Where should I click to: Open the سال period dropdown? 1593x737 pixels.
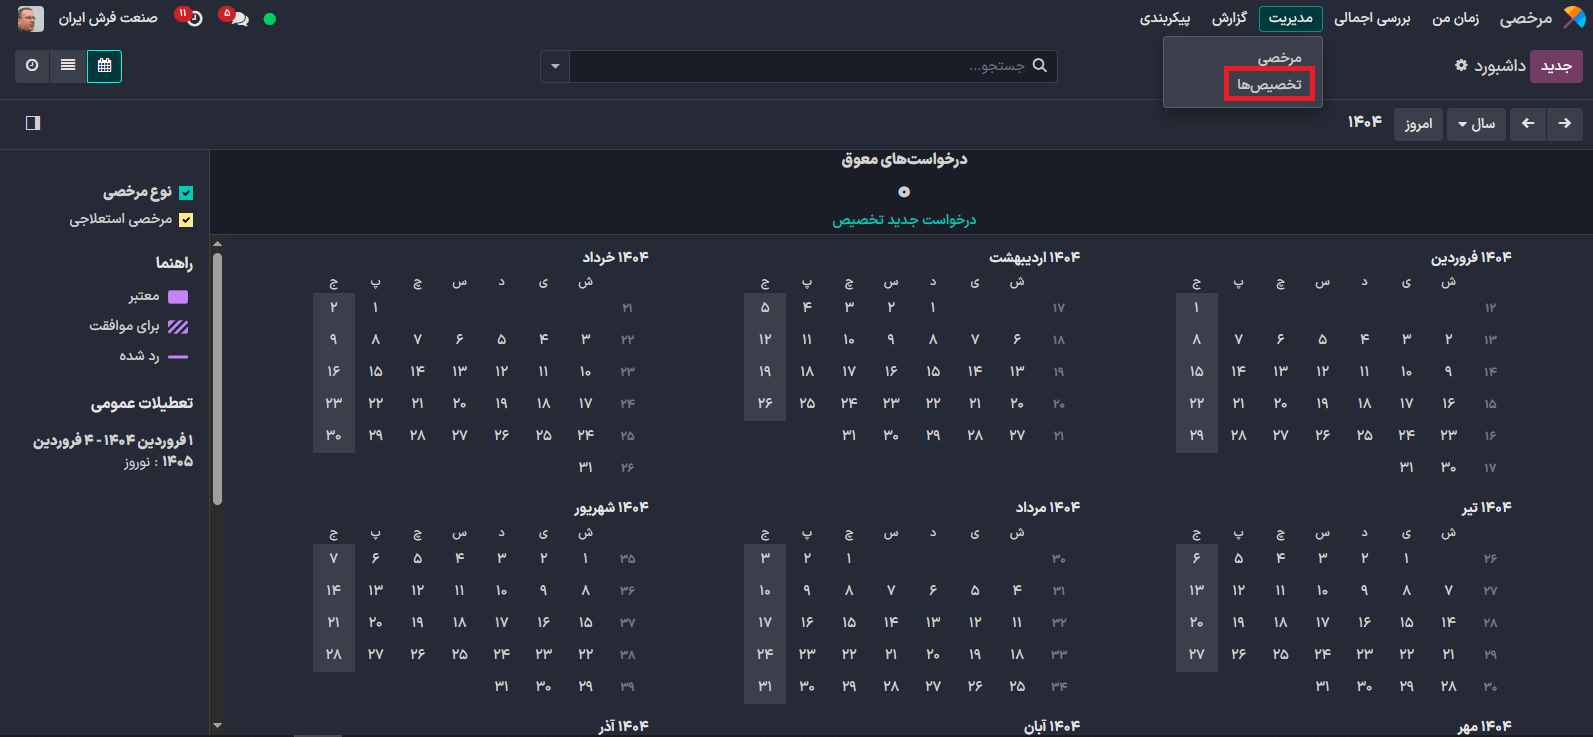click(1476, 124)
